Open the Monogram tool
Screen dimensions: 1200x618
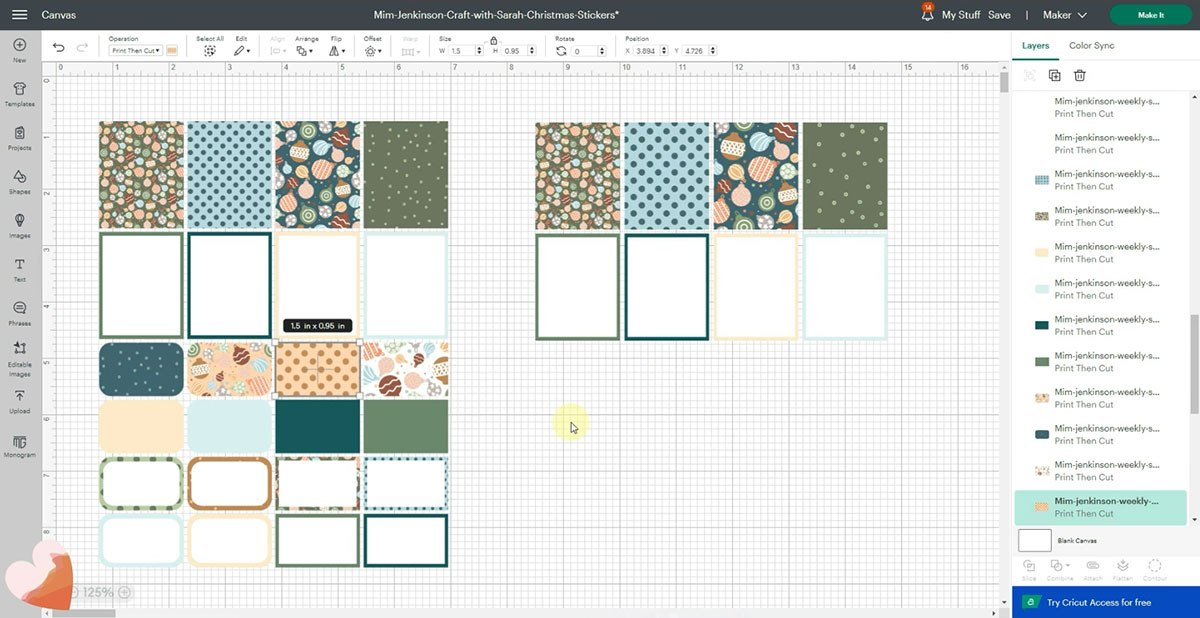[x=19, y=444]
